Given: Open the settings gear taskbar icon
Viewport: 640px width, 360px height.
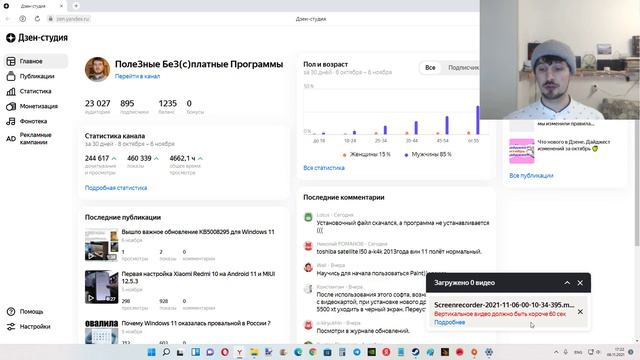Looking at the screenshot, I should (x=489, y=352).
